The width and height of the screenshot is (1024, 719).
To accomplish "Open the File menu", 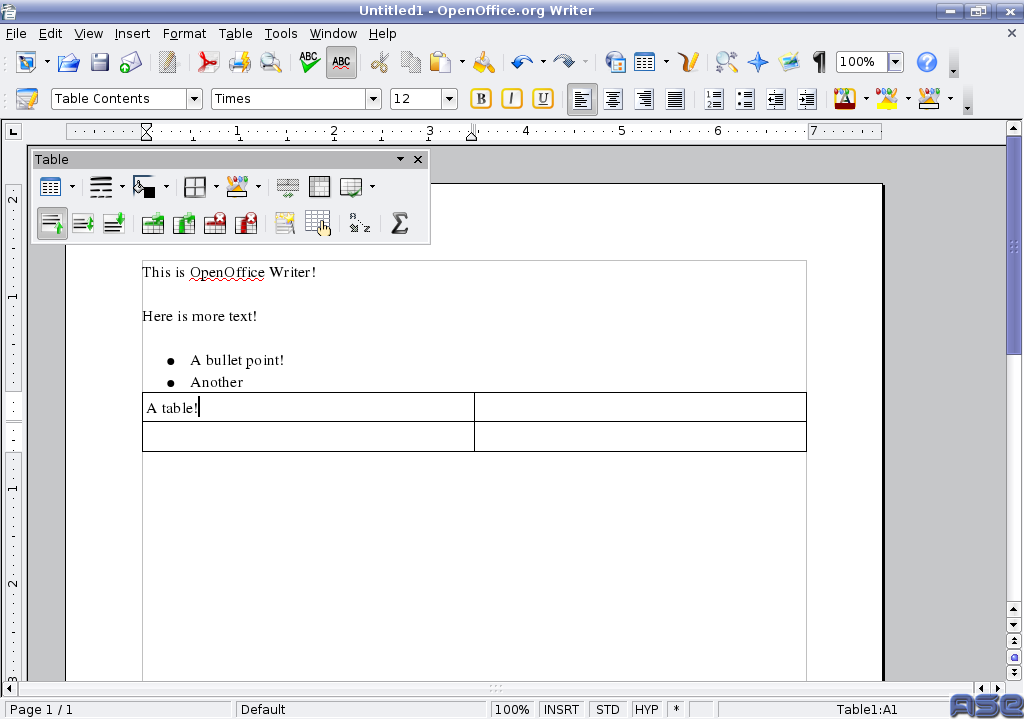I will coord(16,33).
